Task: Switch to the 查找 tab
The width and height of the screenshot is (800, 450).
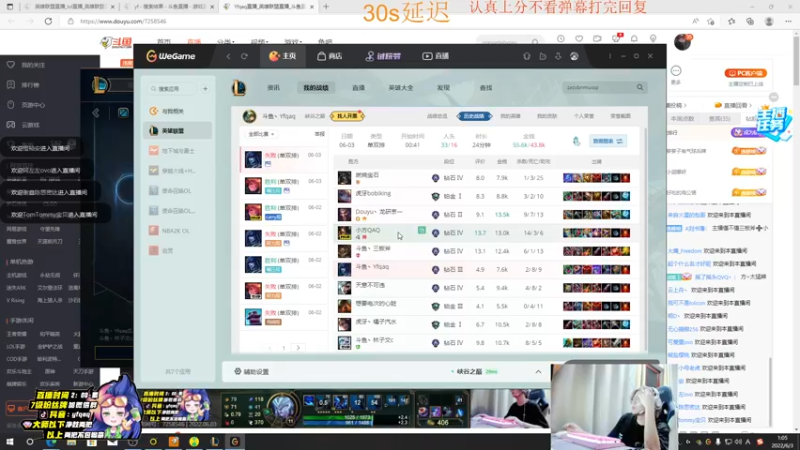Action: [x=486, y=88]
